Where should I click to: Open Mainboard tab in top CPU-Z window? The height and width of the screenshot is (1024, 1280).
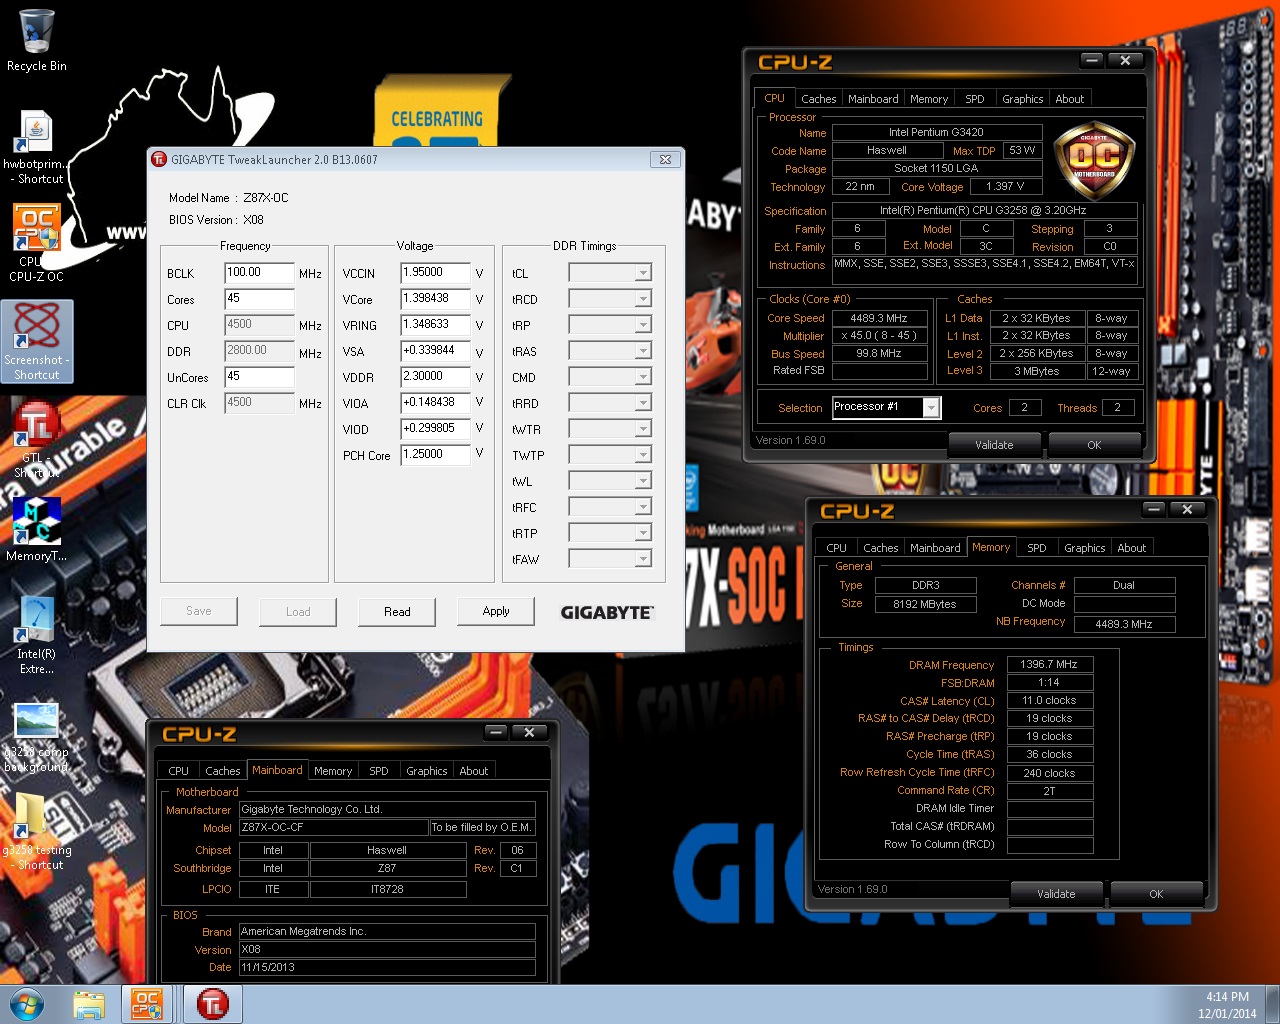(x=873, y=99)
